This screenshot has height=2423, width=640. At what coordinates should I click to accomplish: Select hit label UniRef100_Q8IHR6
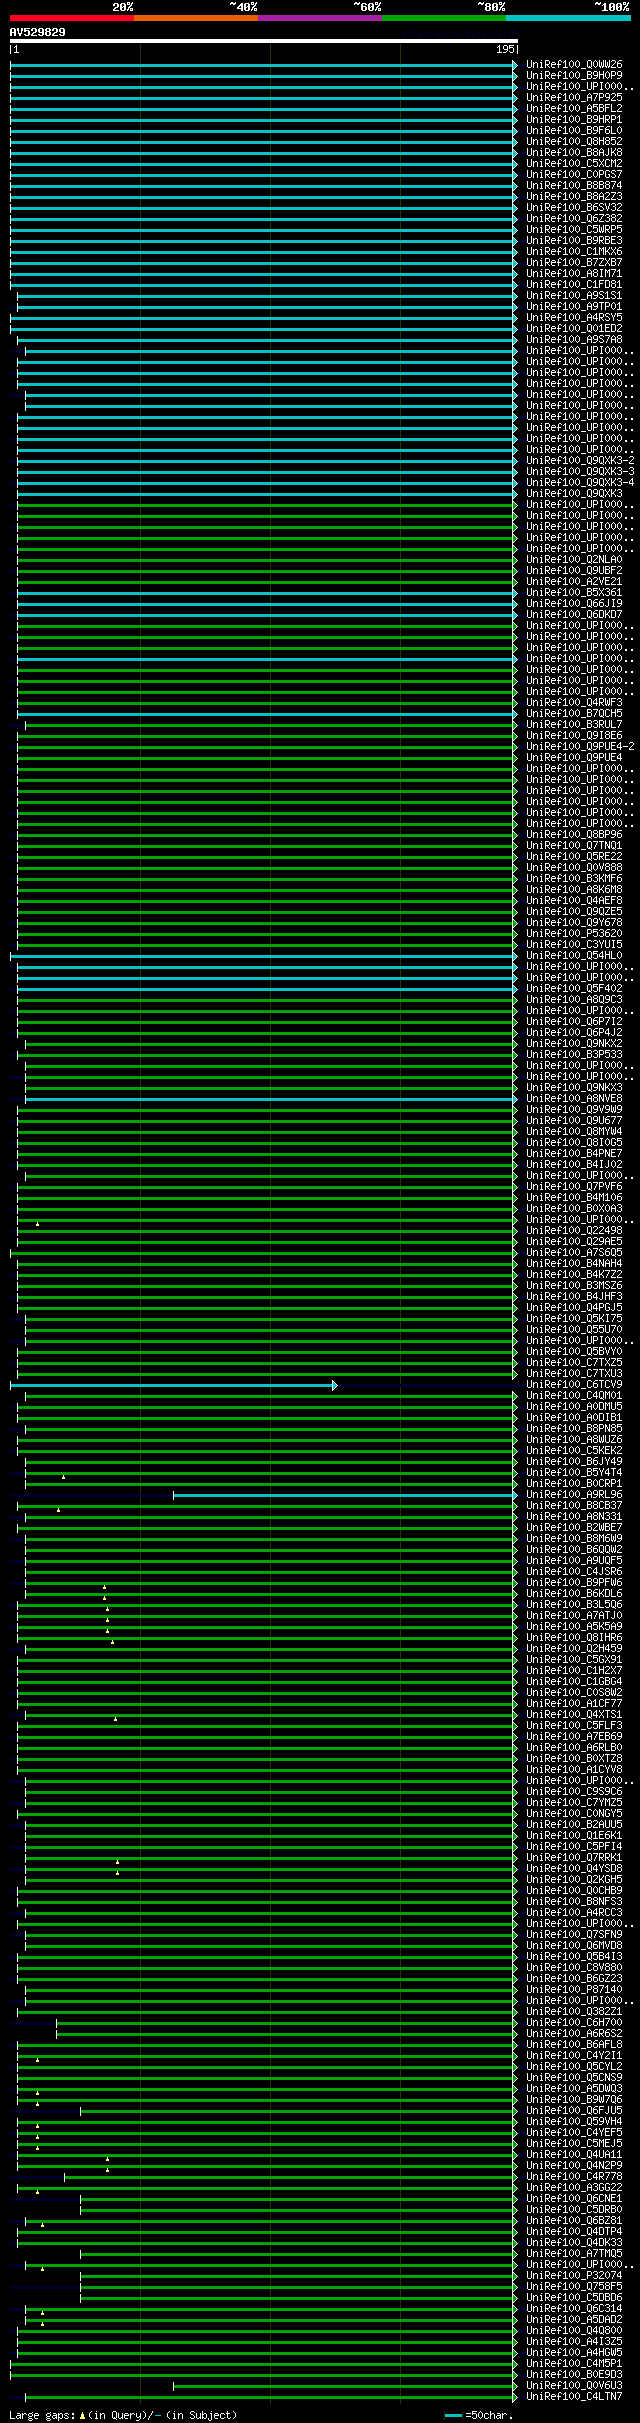click(574, 1638)
